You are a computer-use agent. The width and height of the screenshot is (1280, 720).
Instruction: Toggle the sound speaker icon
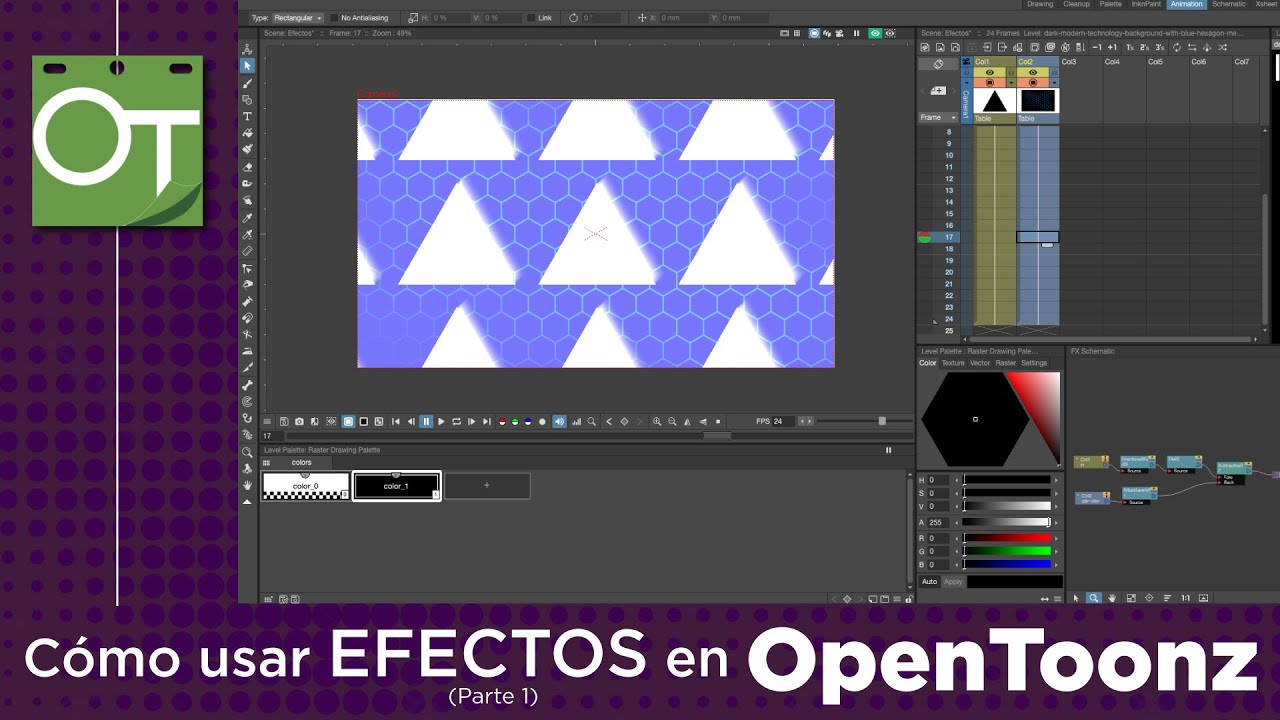click(x=559, y=422)
